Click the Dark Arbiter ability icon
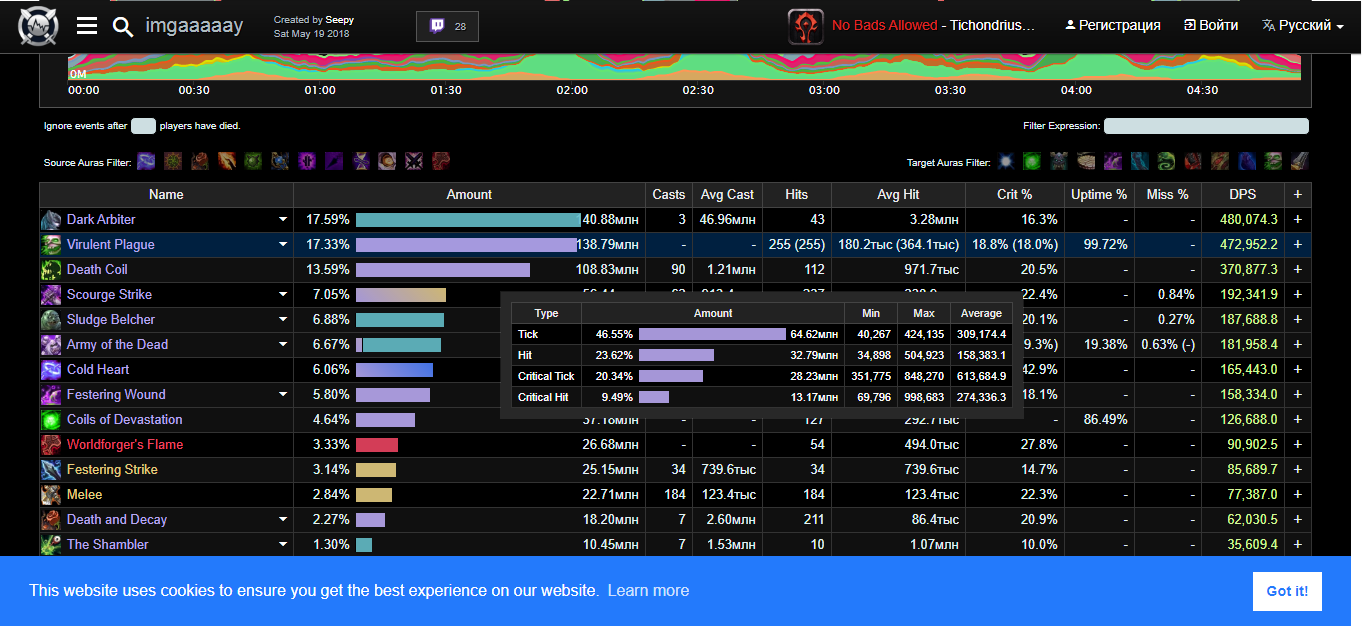 tap(51, 220)
